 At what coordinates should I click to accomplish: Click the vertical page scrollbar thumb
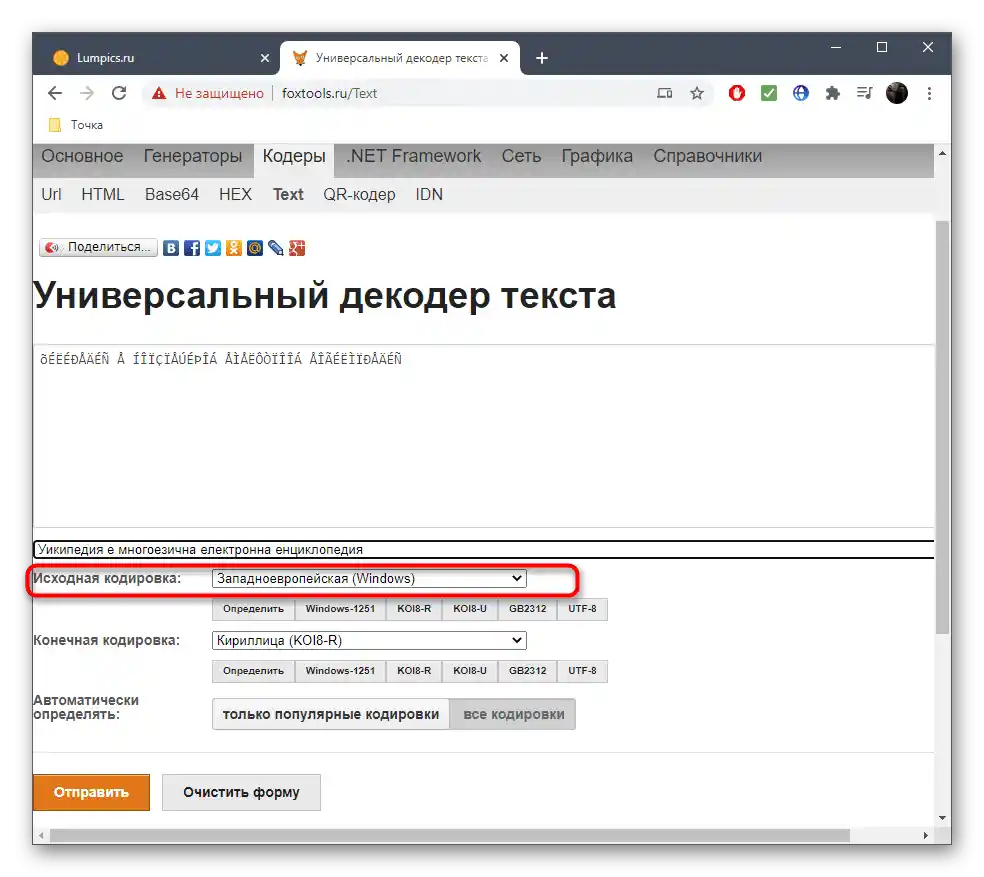click(942, 427)
